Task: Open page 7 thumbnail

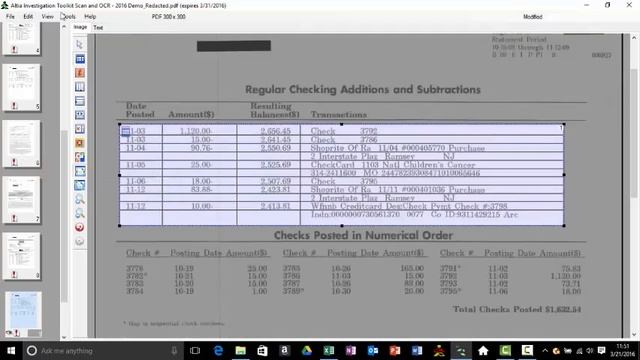Action: point(22,200)
